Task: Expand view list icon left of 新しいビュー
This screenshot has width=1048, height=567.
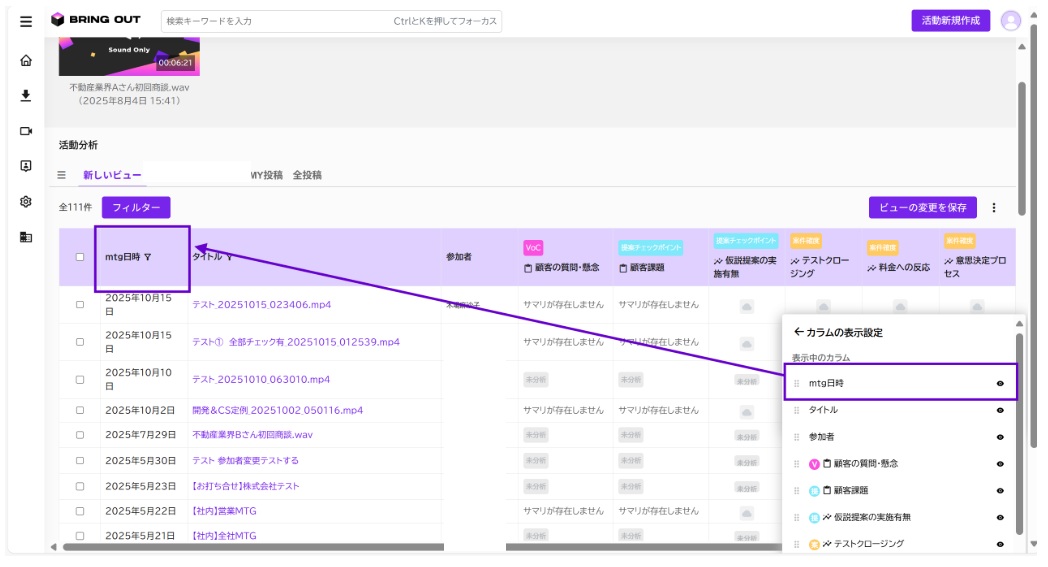Action: click(x=61, y=175)
